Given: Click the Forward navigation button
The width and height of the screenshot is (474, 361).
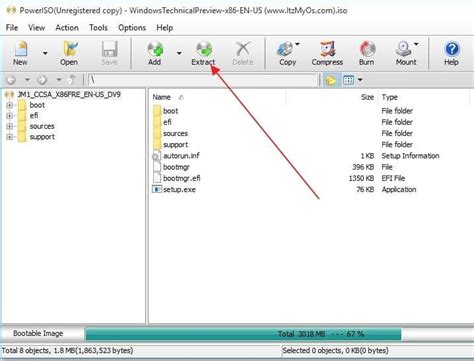Looking at the screenshot, I should pyautogui.click(x=42, y=80).
